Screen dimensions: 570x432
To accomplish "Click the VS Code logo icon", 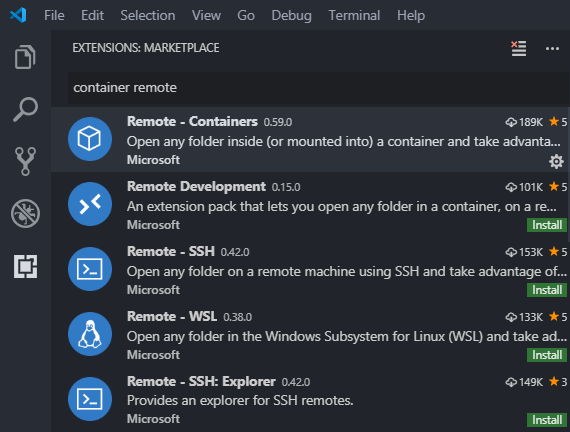I will [x=18, y=15].
